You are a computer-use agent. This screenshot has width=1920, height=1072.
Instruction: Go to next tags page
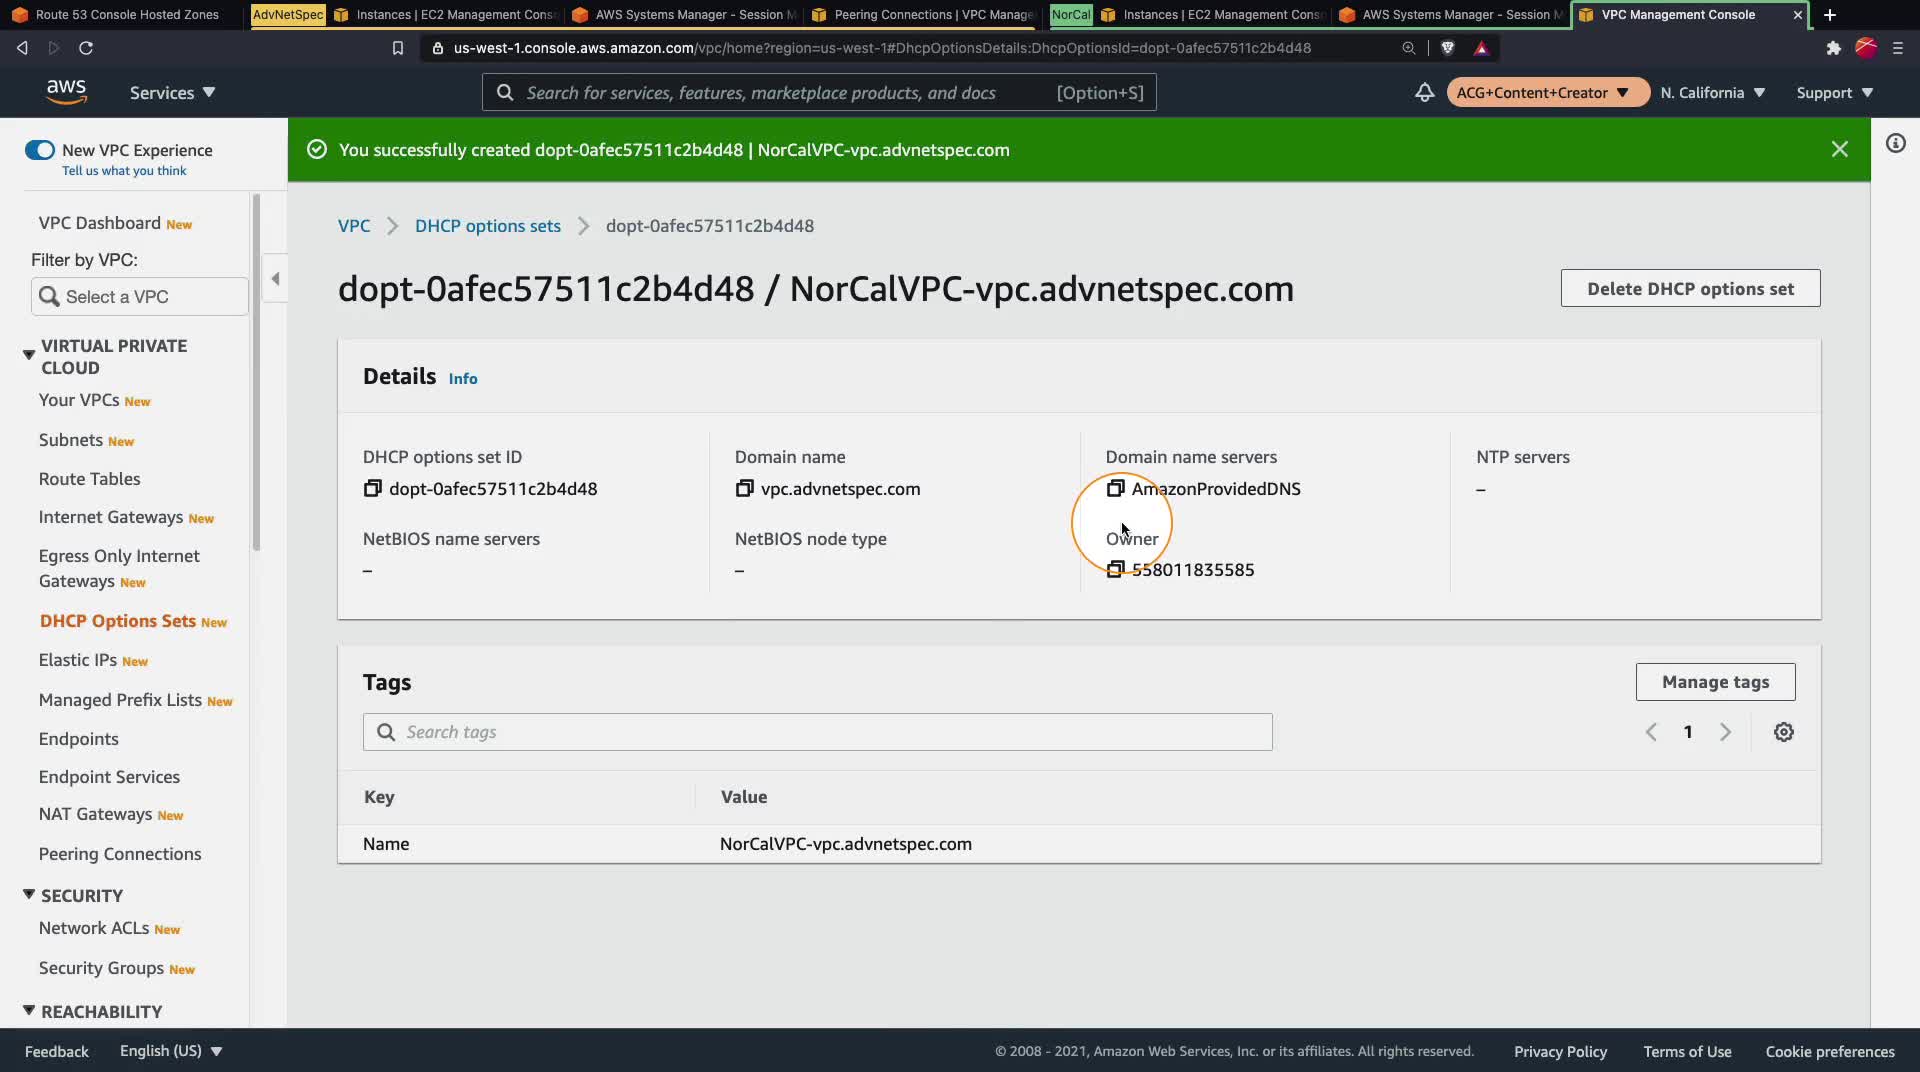coord(1725,732)
